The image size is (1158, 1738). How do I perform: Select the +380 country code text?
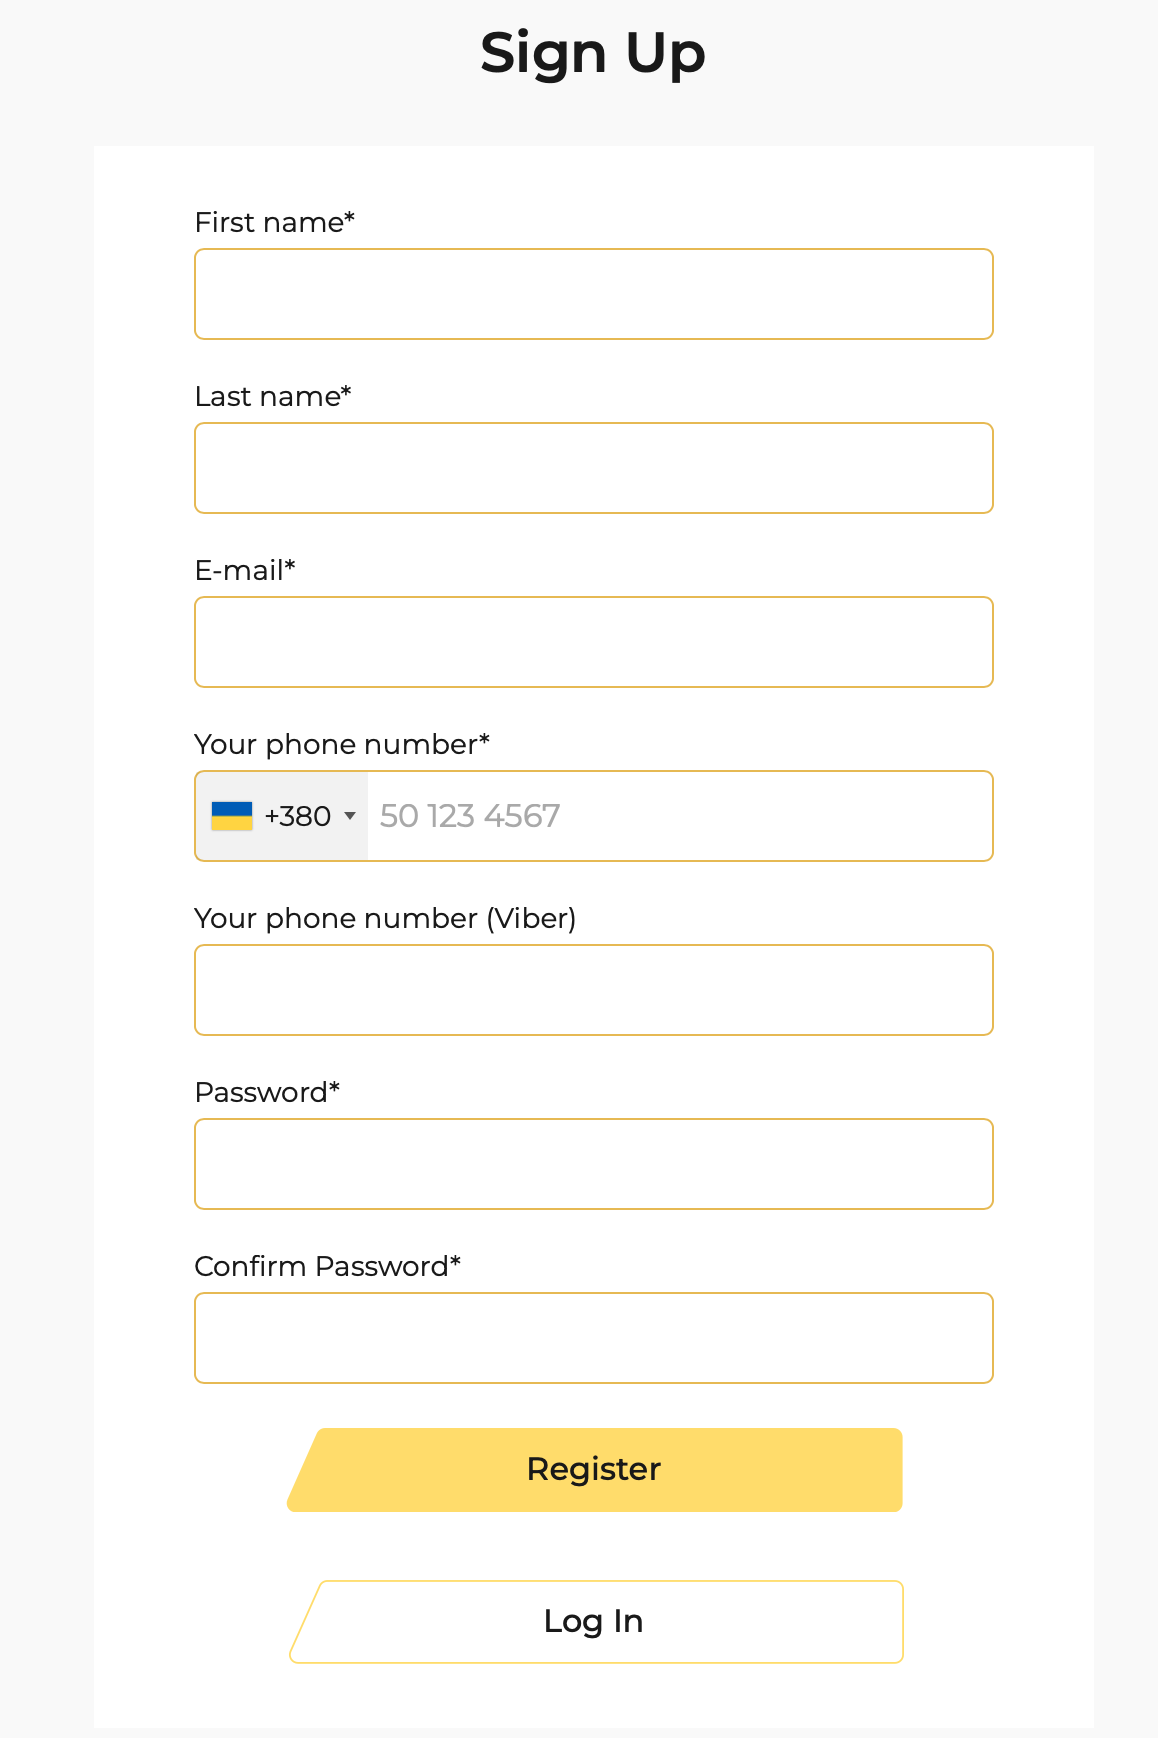pyautogui.click(x=298, y=816)
